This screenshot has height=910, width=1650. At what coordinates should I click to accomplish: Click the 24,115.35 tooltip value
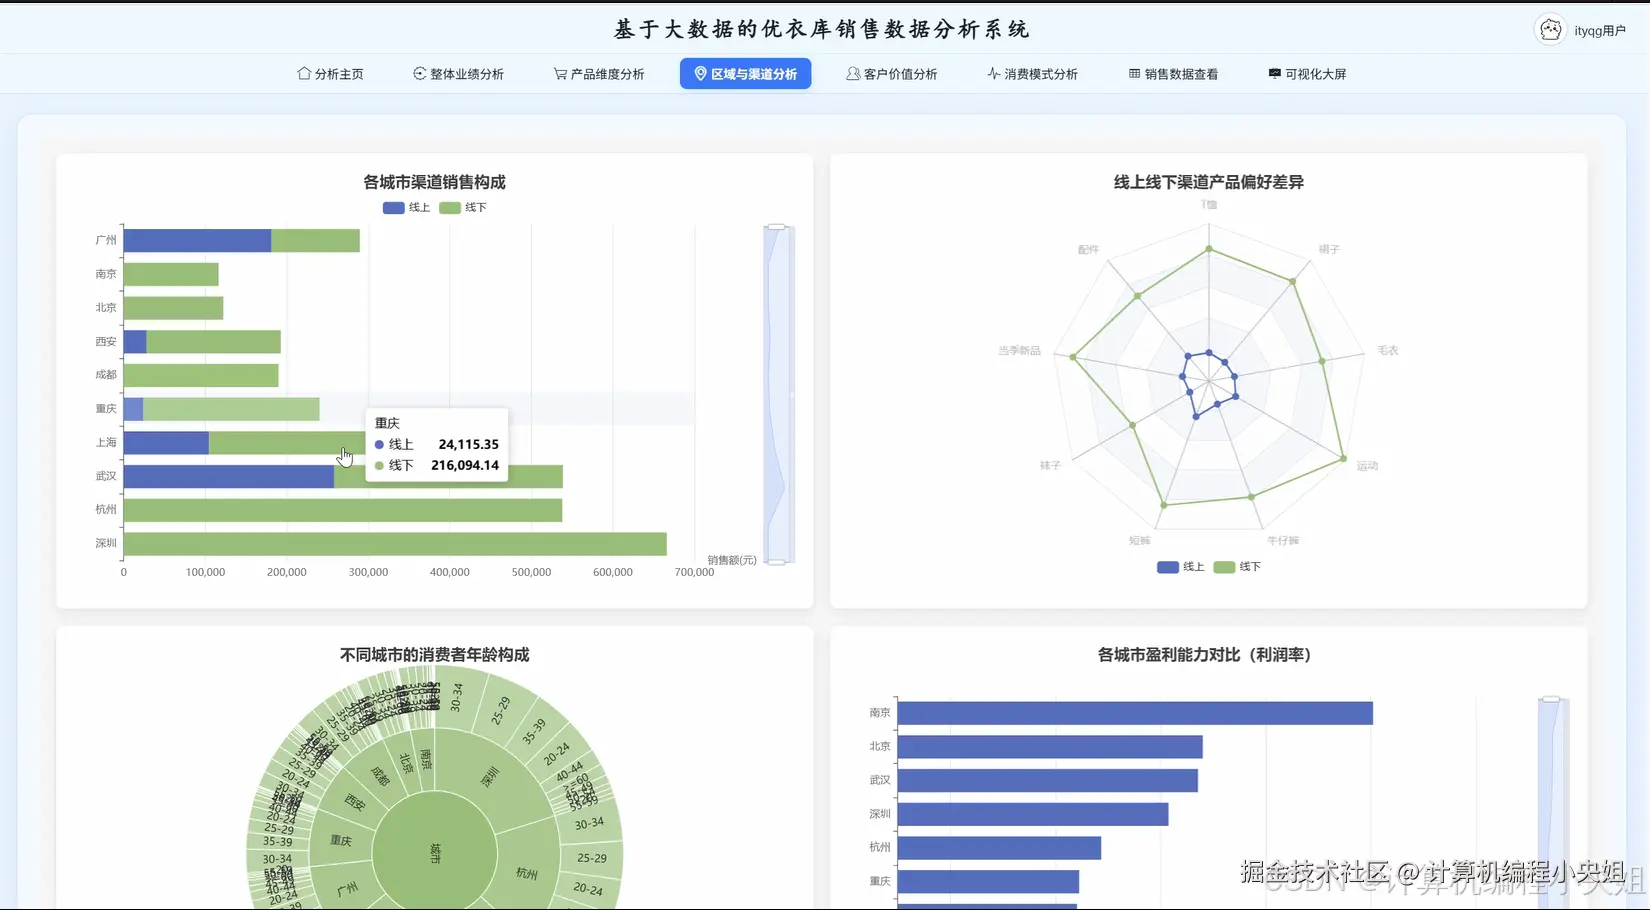point(468,444)
